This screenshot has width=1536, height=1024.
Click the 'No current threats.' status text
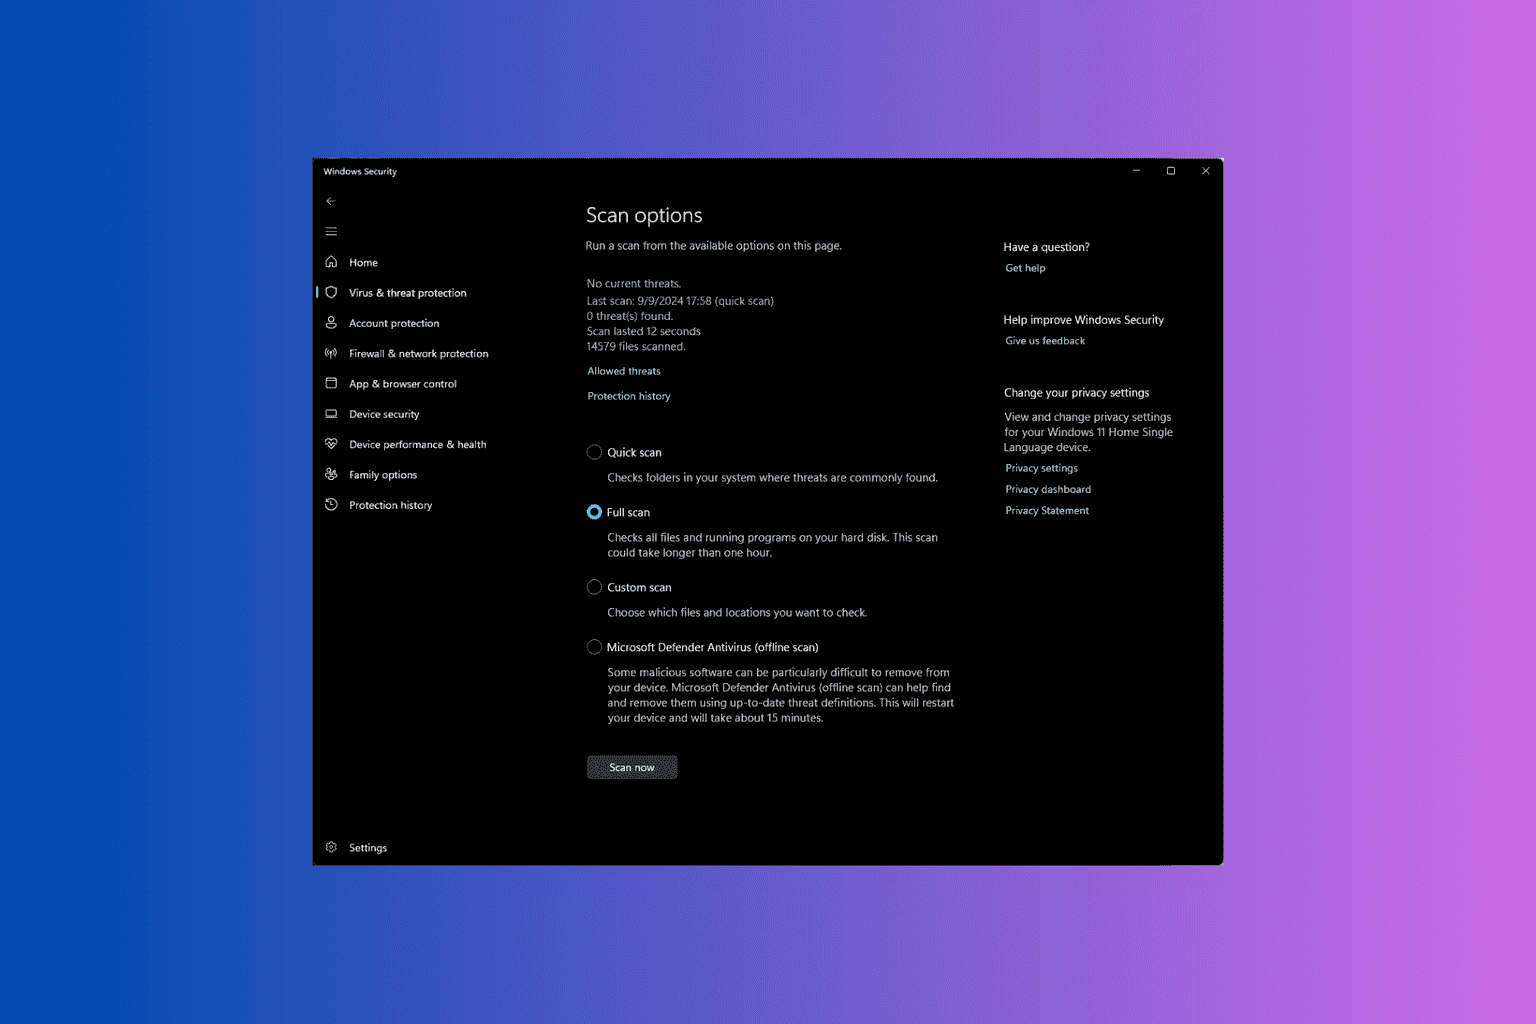(x=634, y=284)
